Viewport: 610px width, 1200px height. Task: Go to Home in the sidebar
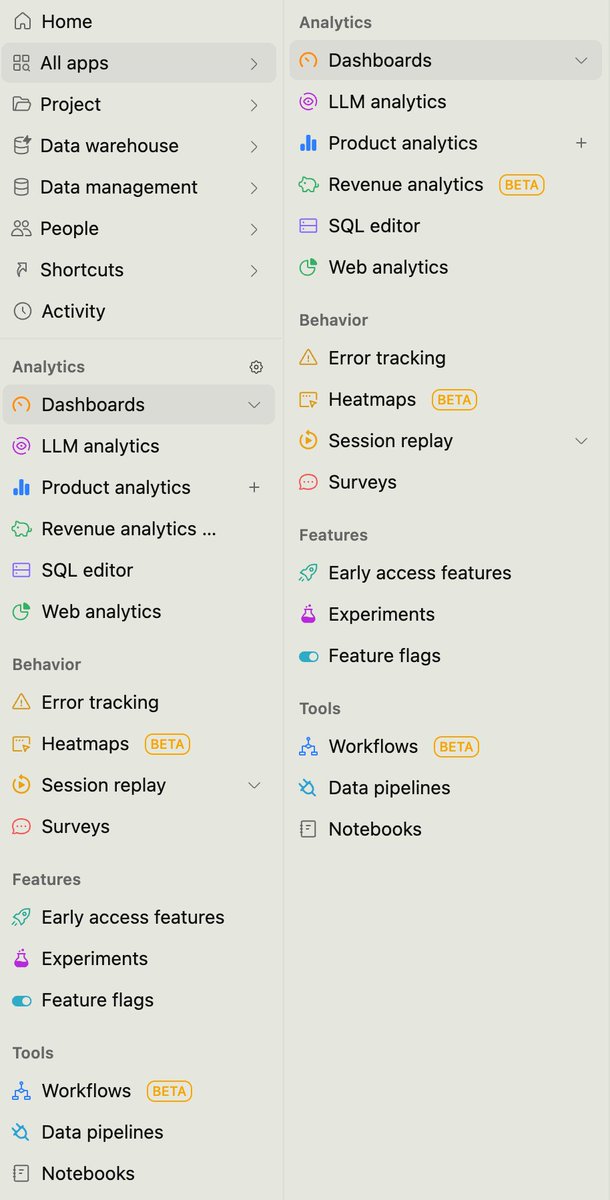coord(66,21)
